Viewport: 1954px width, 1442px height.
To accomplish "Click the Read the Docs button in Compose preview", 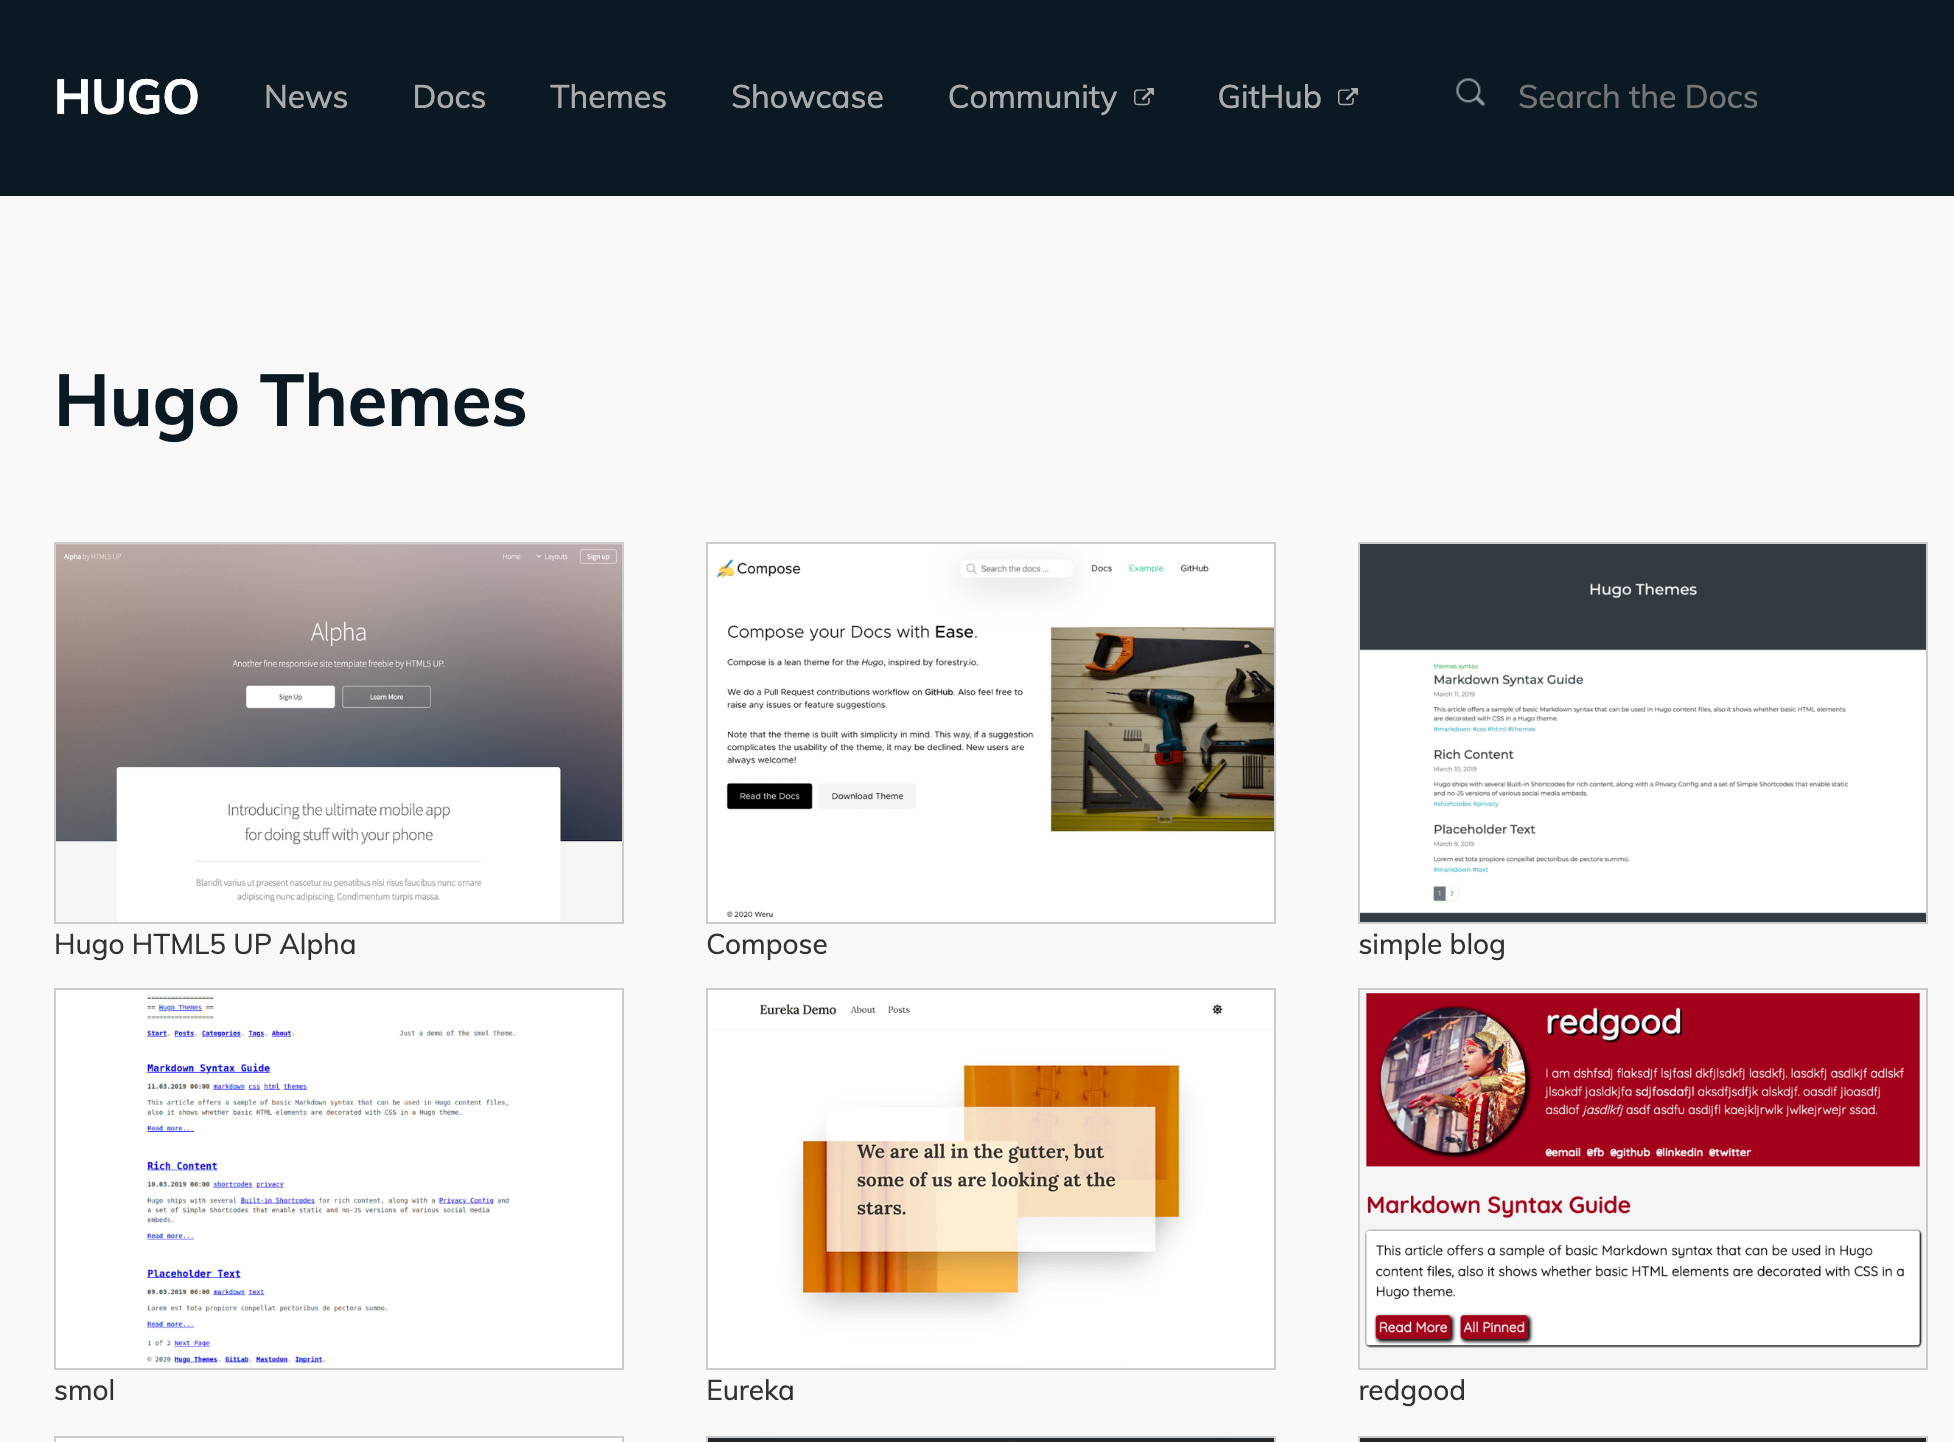I will click(x=769, y=796).
